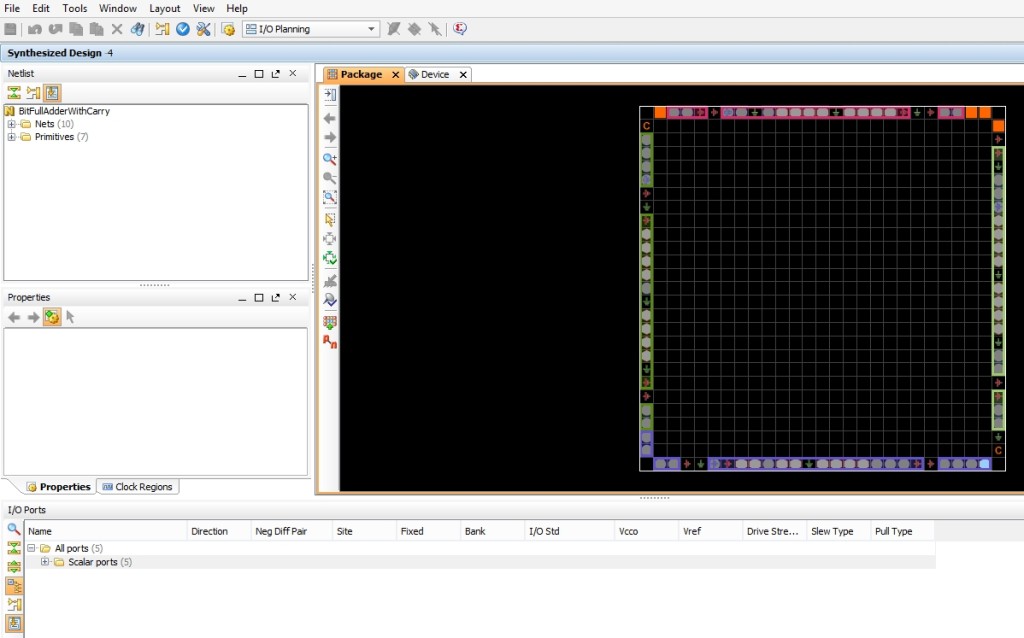
Task: Open the Settings gear icon in the toolbar
Action: [228, 29]
